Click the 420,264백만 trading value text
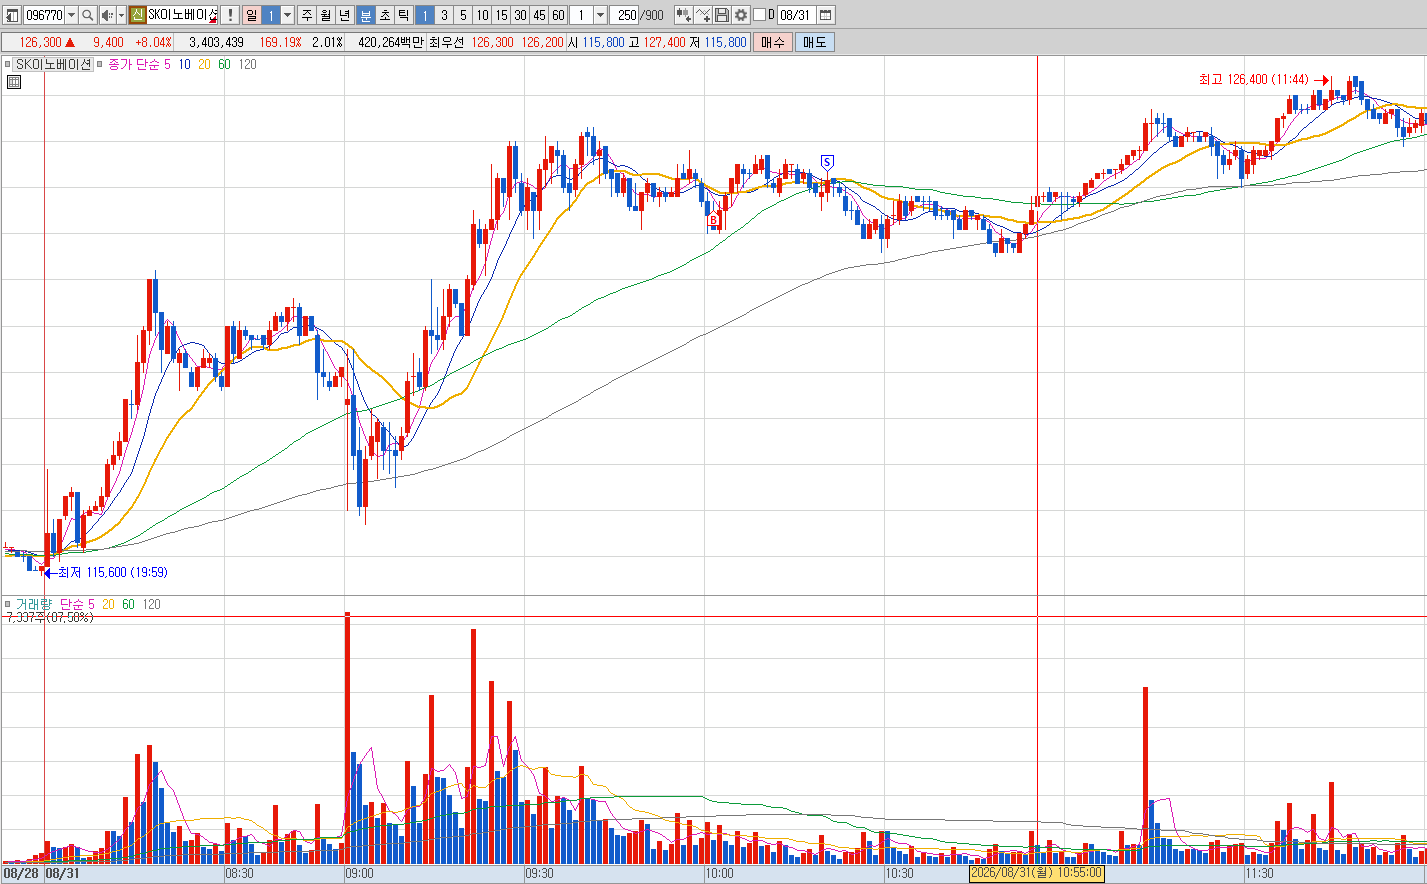 click(390, 42)
